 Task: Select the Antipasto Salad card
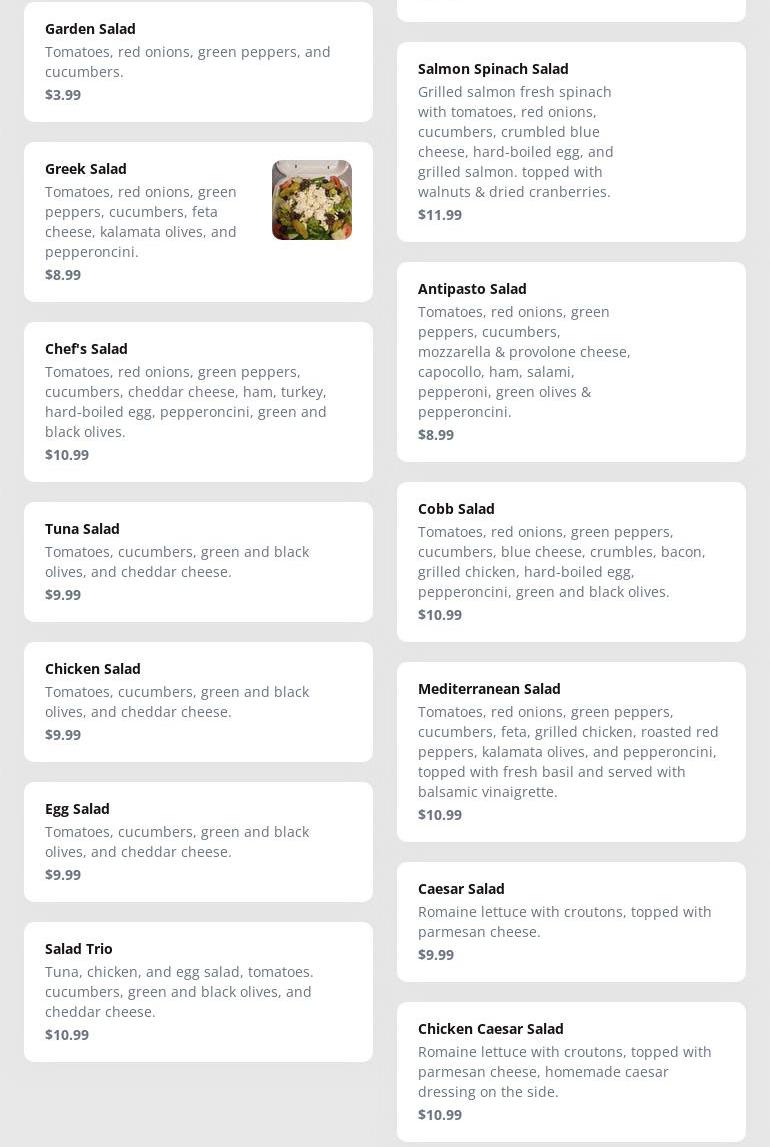(571, 361)
